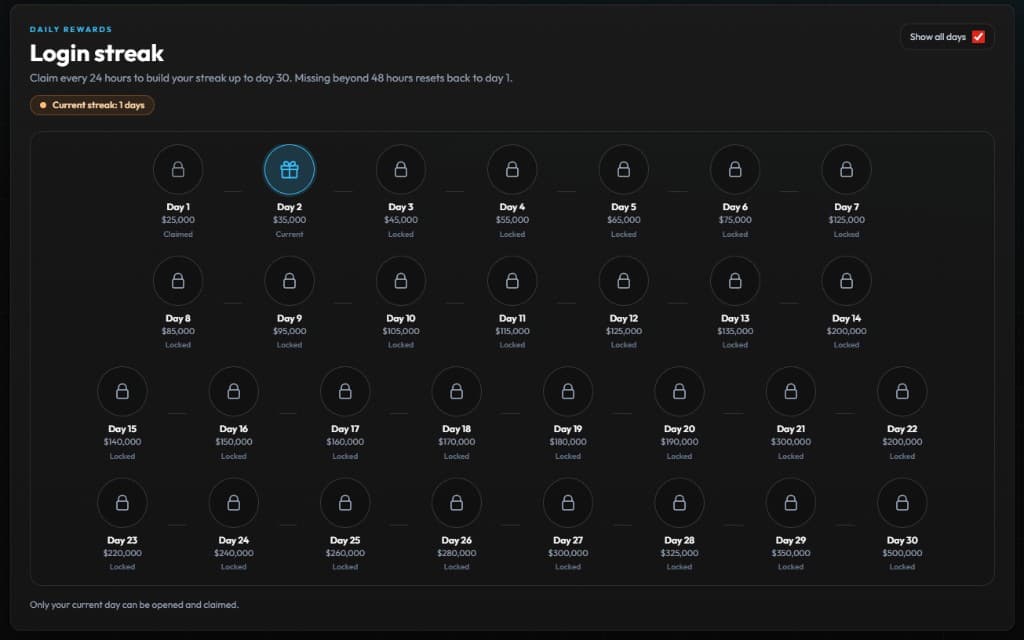
Task: Select the Day 9 locked reward icon
Action: [289, 280]
